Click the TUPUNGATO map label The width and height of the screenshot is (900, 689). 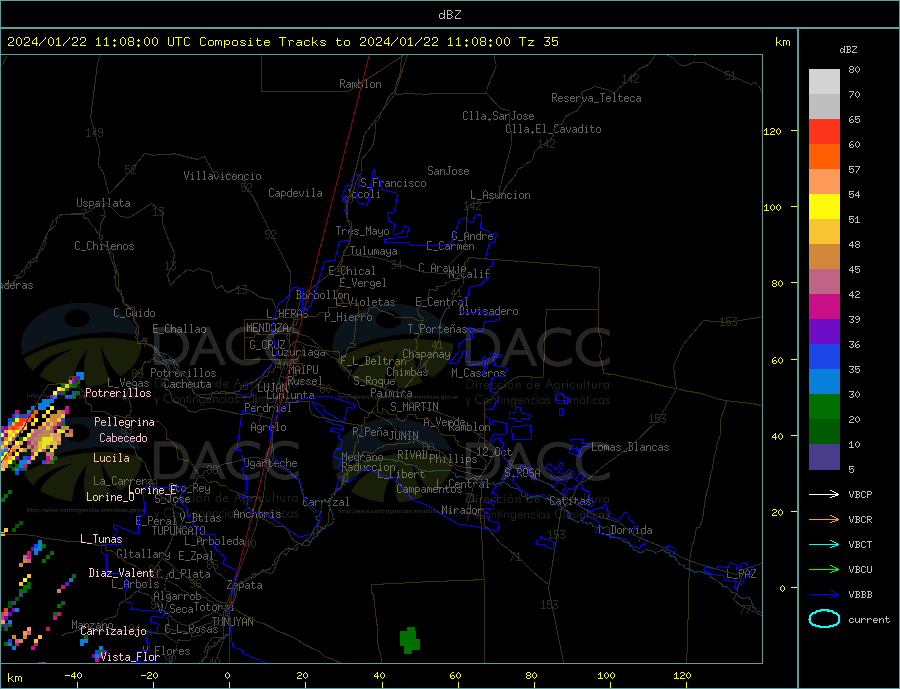click(179, 531)
